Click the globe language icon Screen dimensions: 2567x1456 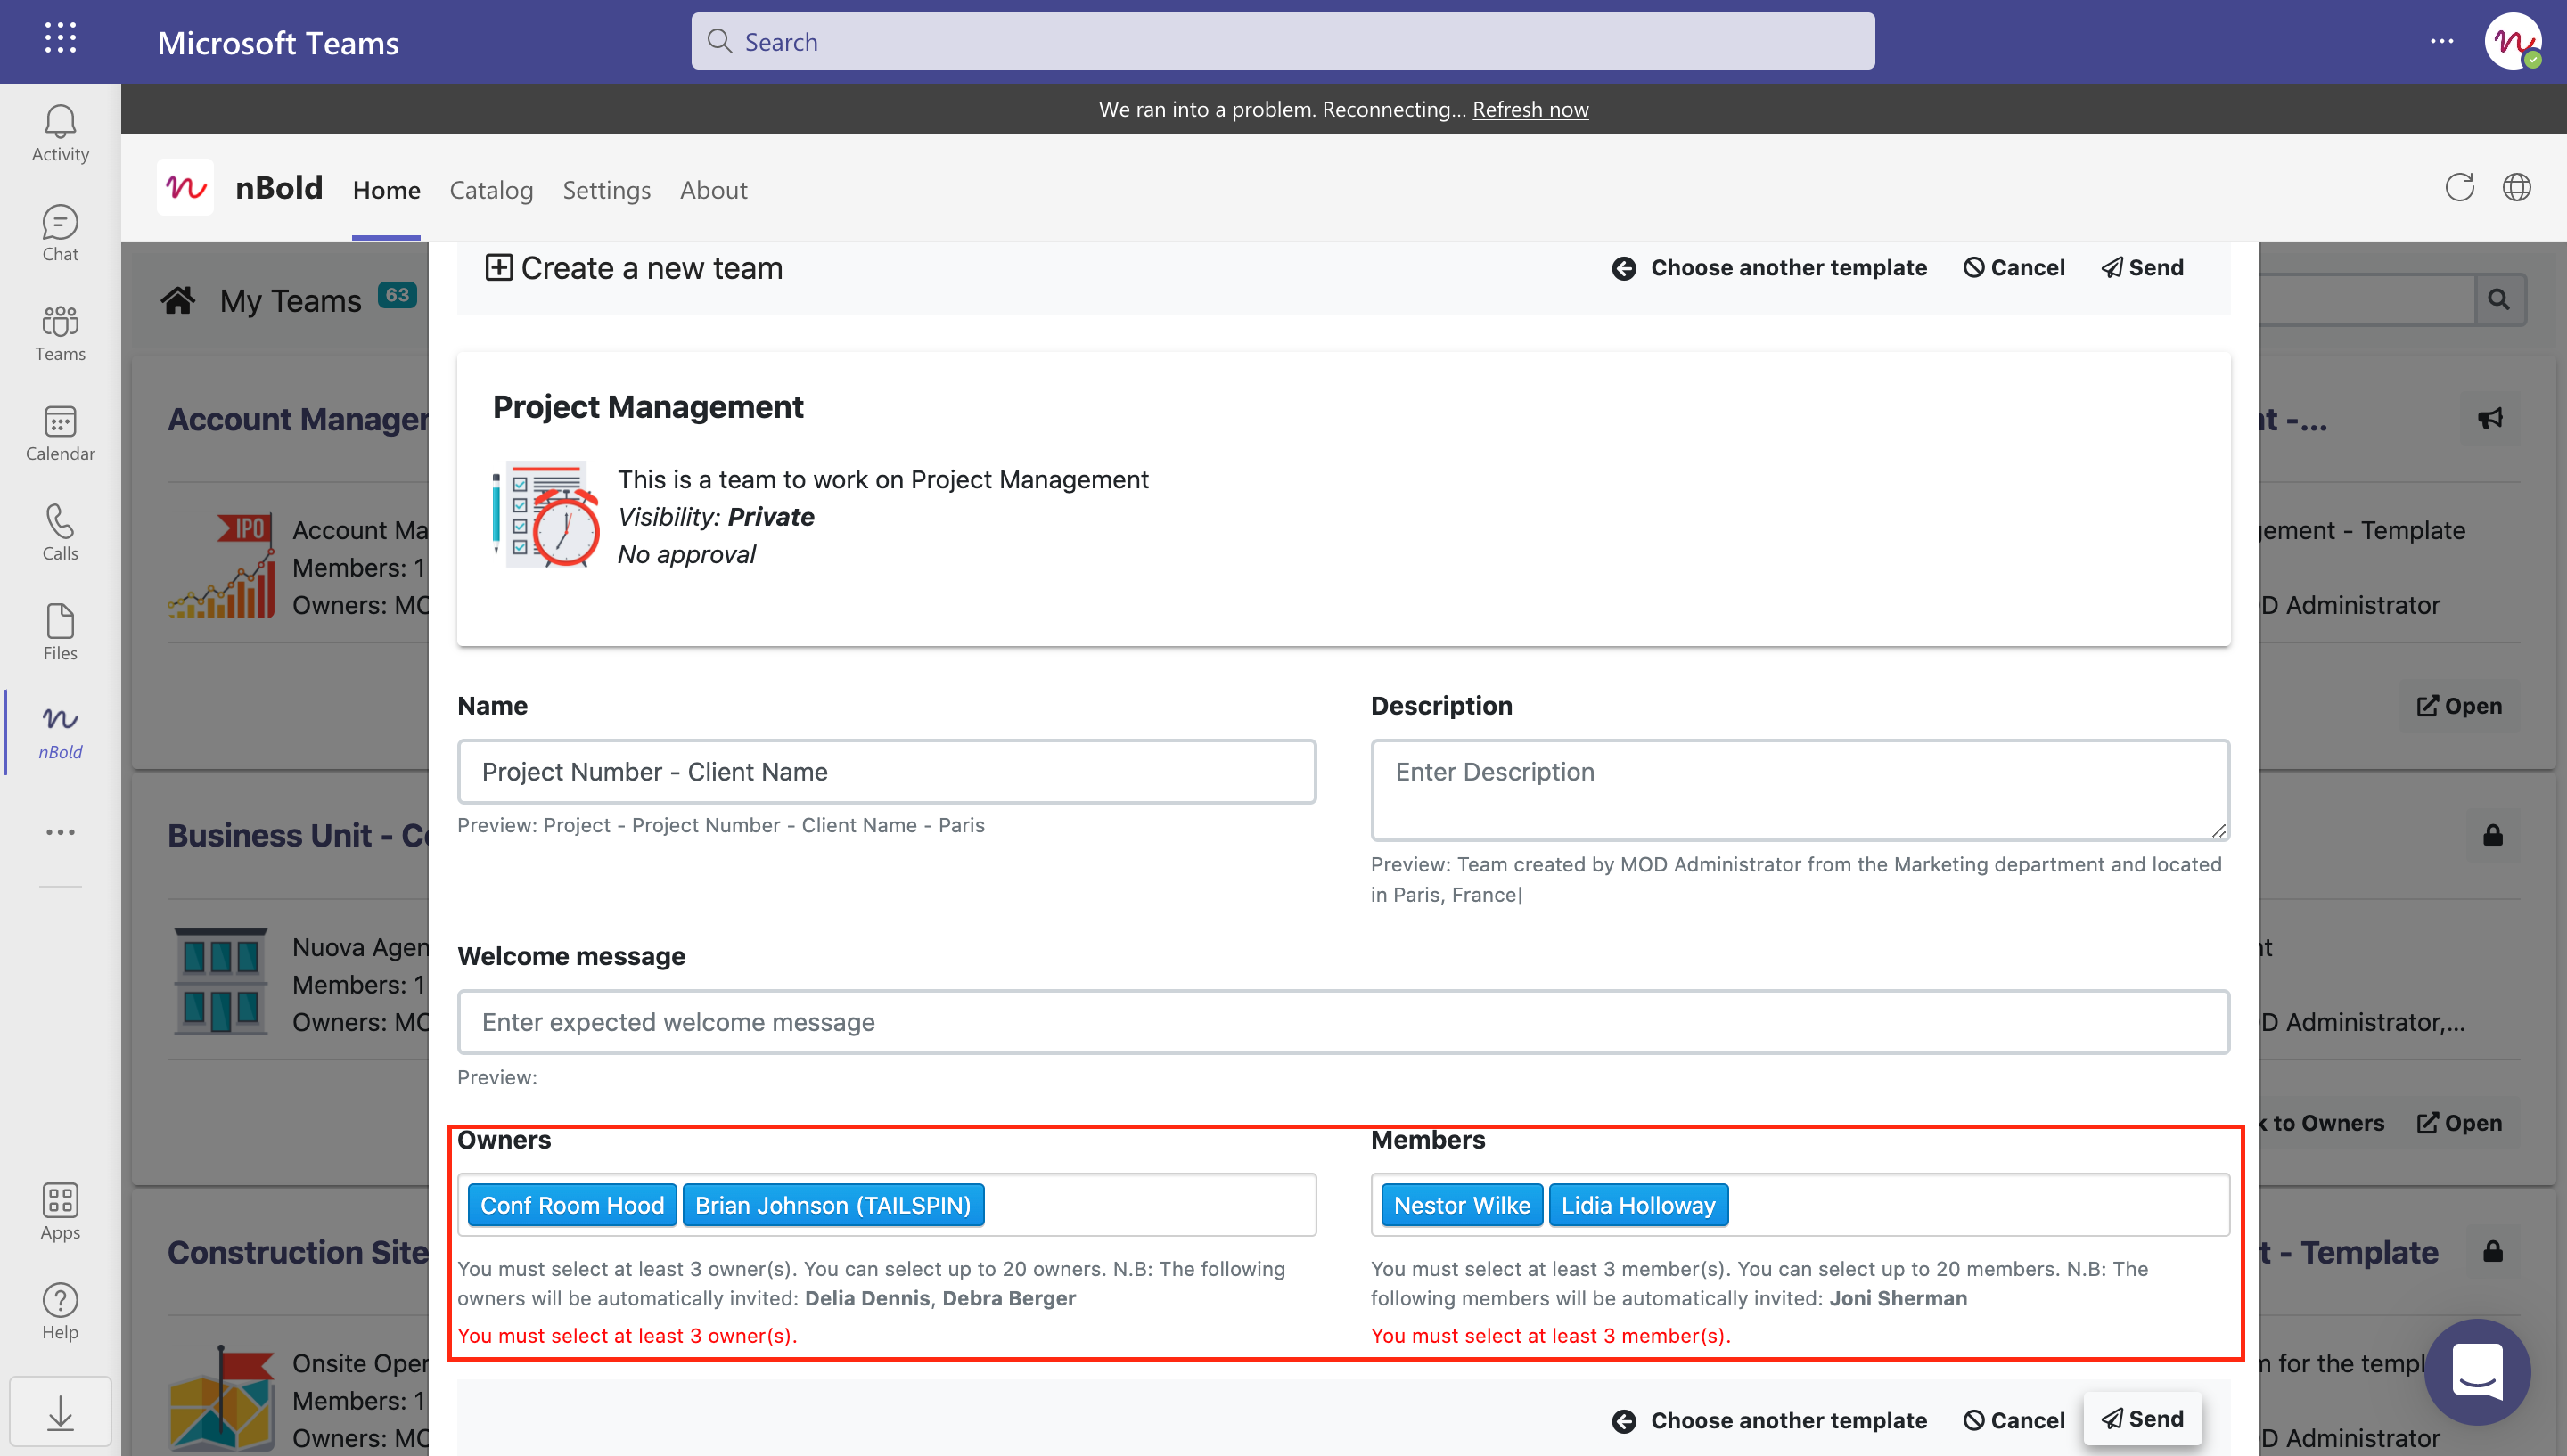[2516, 188]
